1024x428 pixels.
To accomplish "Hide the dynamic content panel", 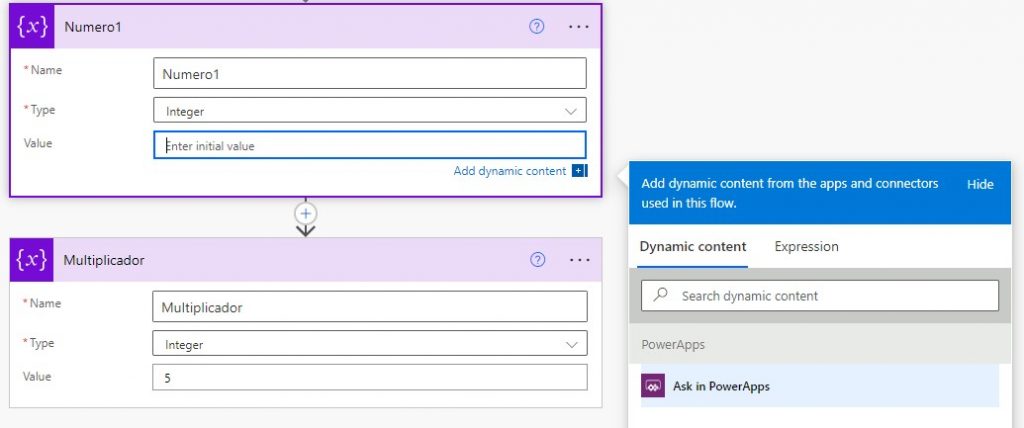I will tap(980, 185).
